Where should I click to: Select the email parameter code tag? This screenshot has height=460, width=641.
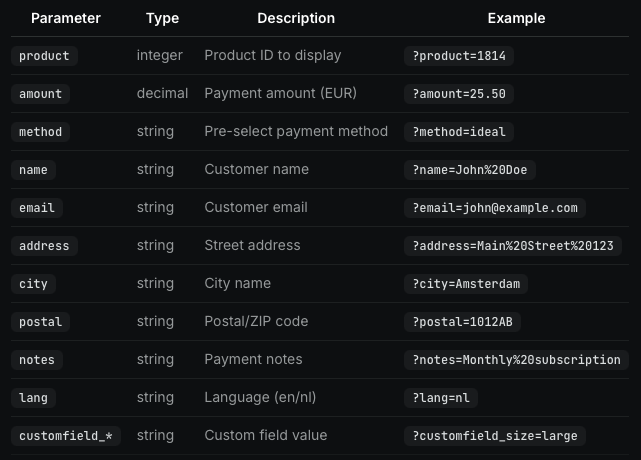(37, 208)
